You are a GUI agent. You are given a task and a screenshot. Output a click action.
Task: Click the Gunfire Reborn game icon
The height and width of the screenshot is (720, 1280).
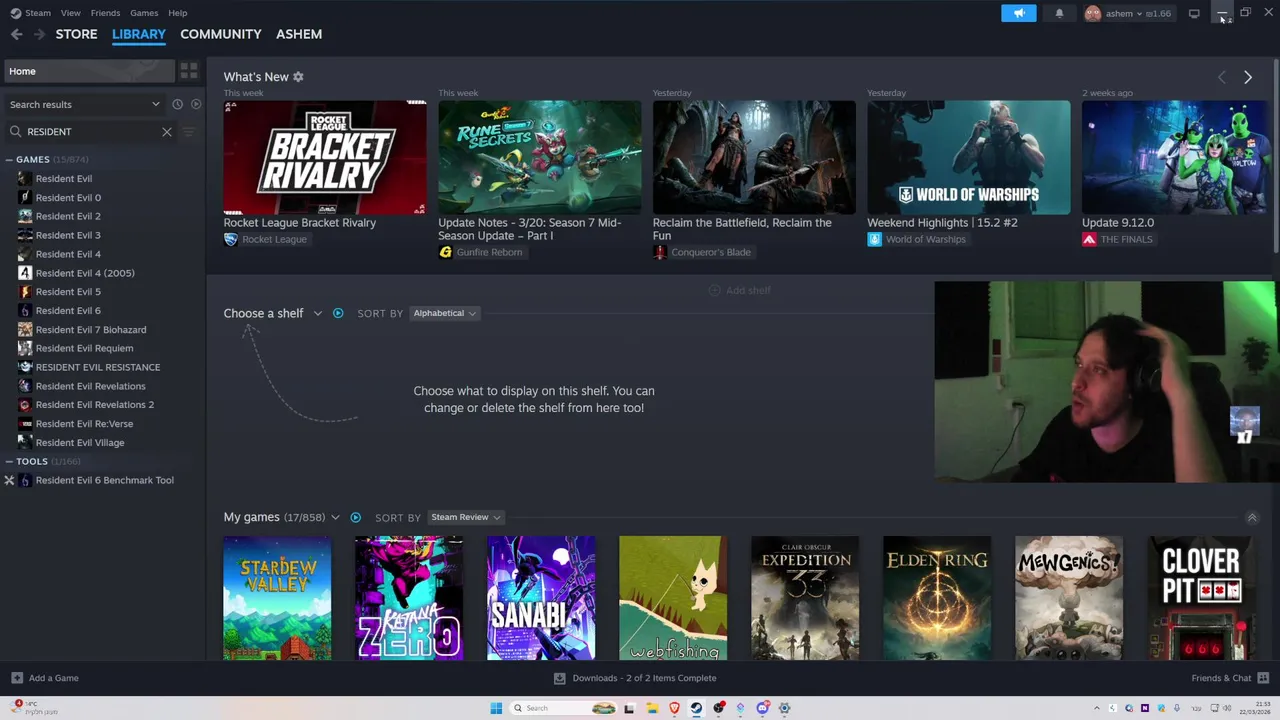point(445,252)
